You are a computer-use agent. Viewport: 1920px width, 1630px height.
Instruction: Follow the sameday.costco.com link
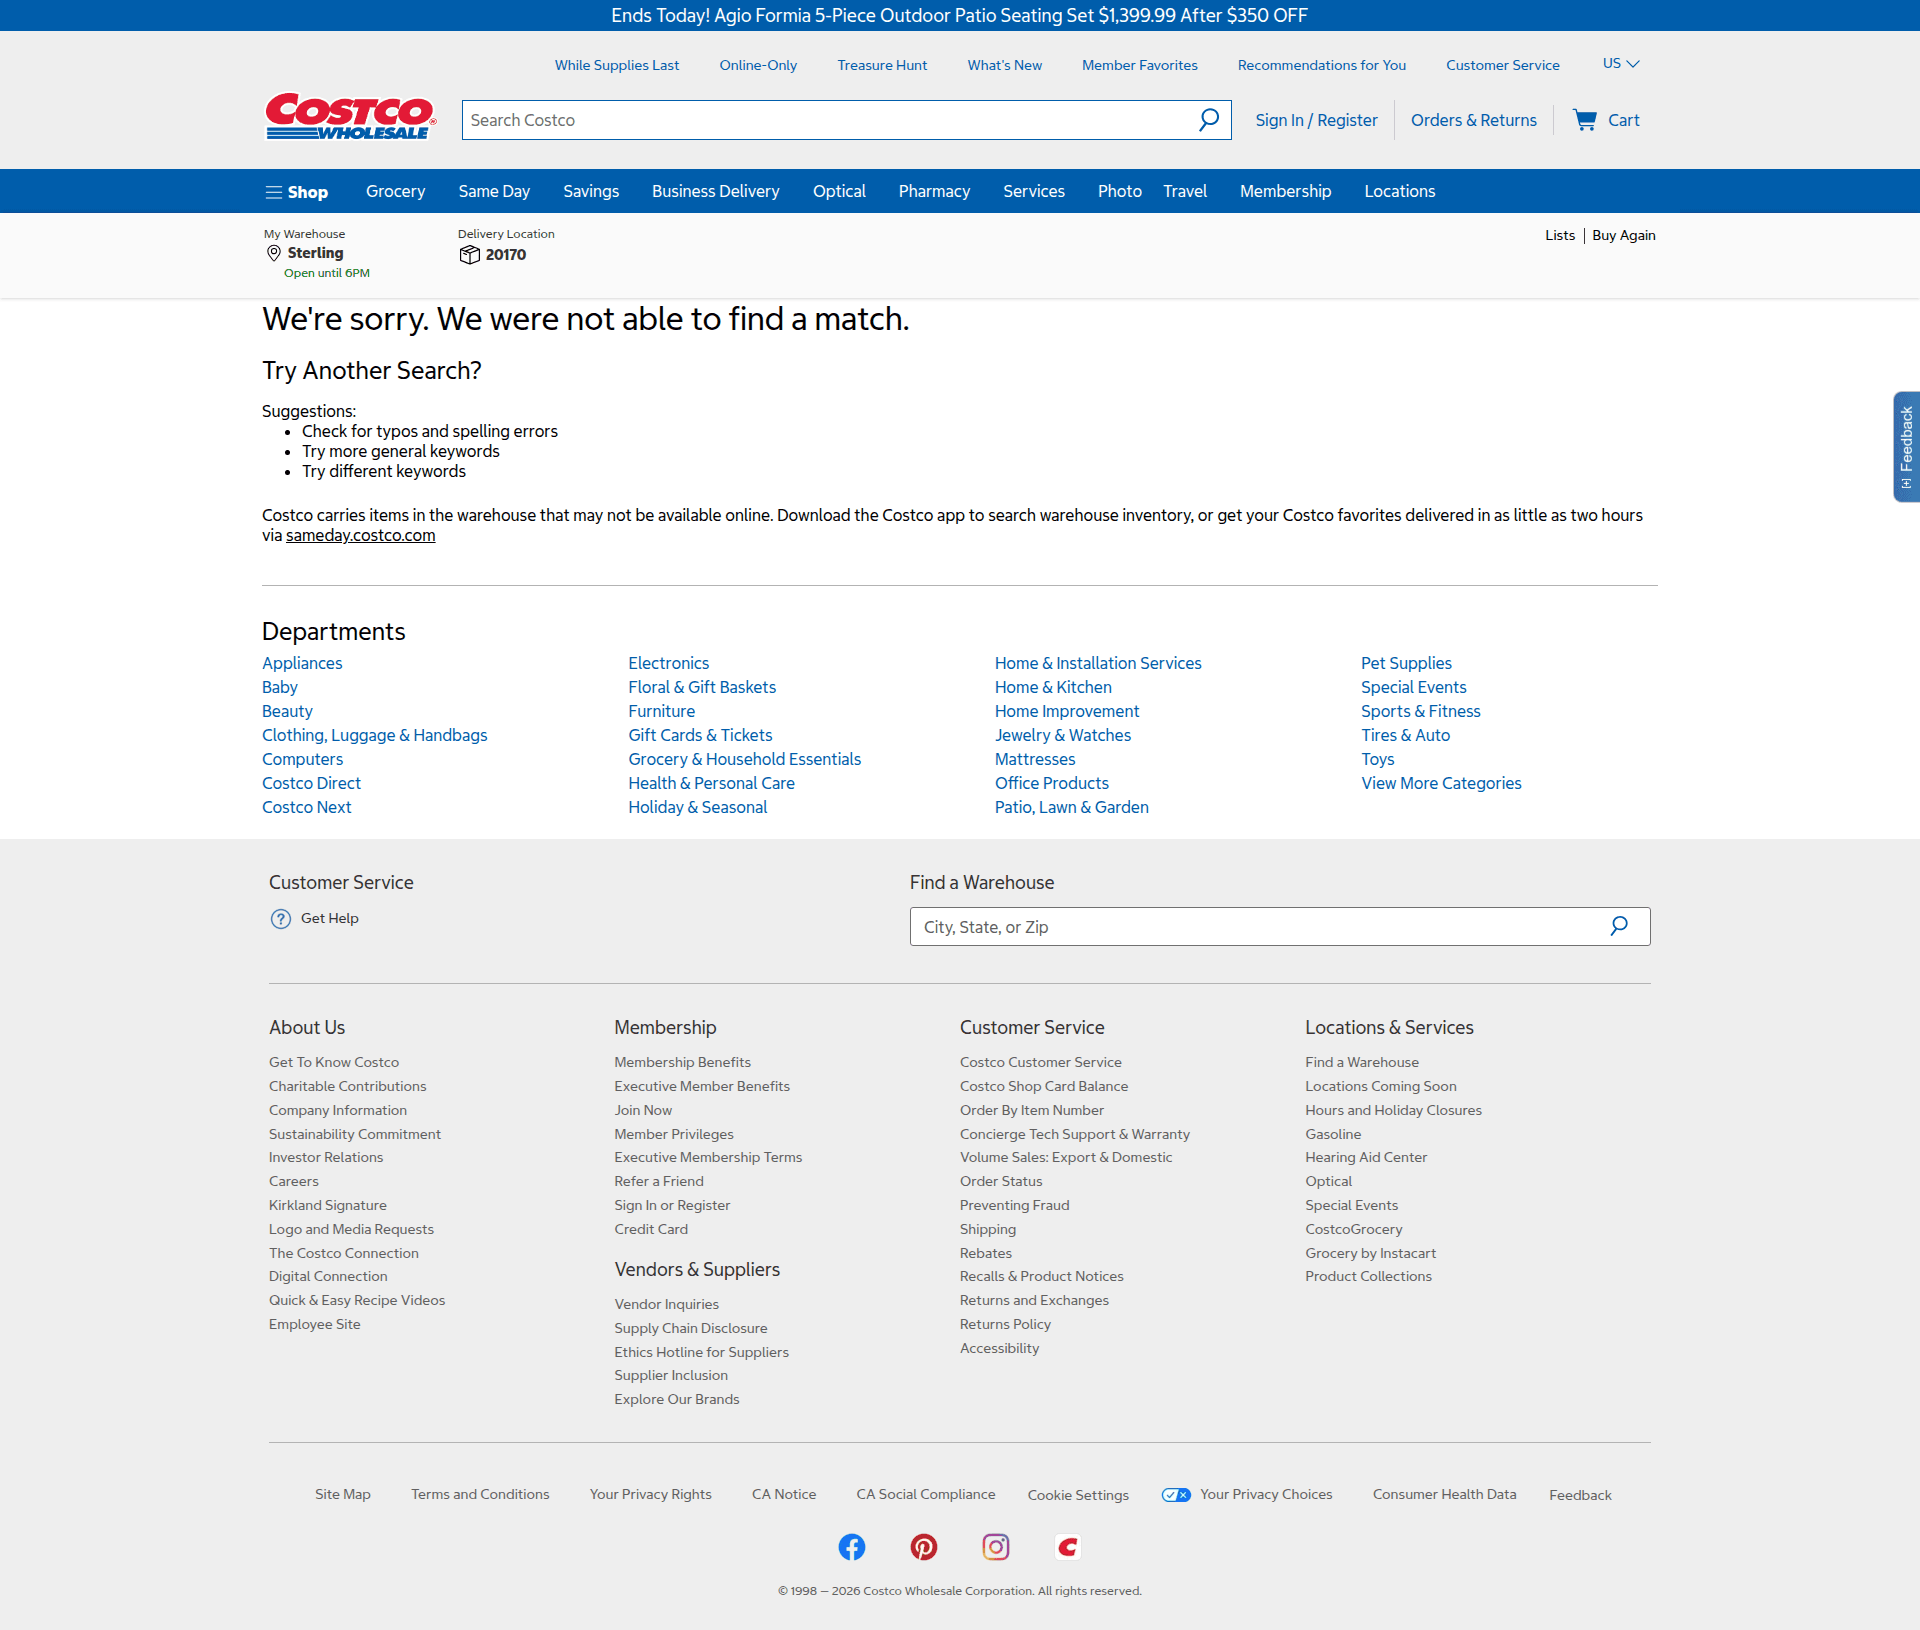click(361, 535)
